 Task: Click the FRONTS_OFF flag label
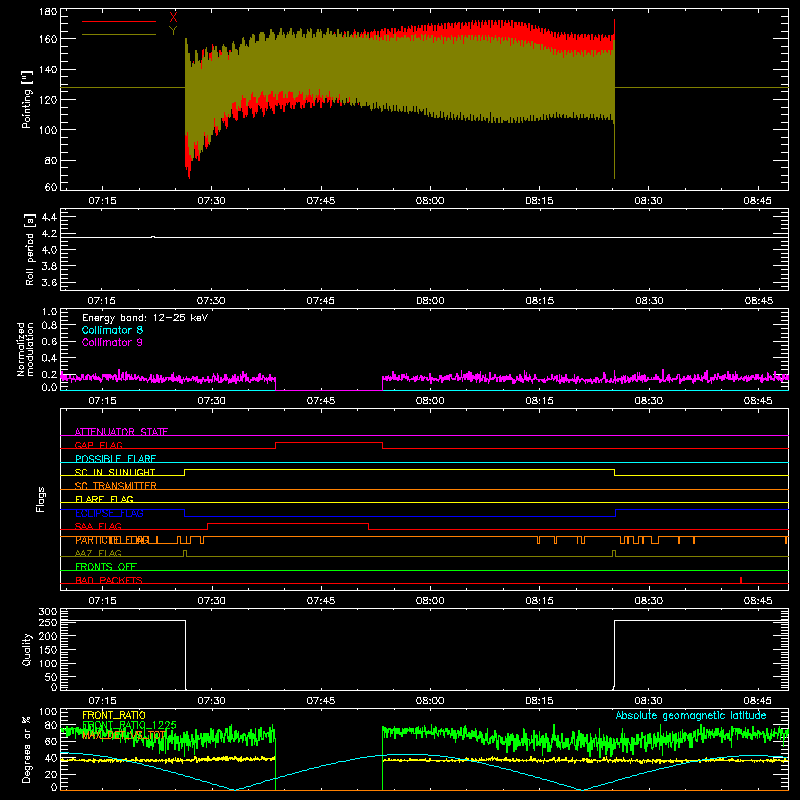[x=106, y=567]
